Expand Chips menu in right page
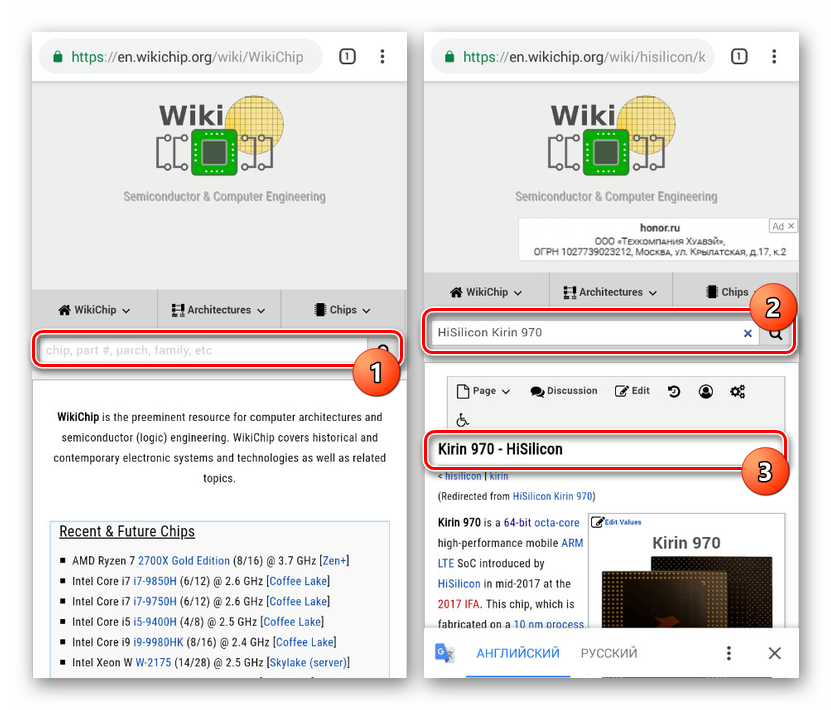The height and width of the screenshot is (710, 831). pyautogui.click(x=728, y=292)
